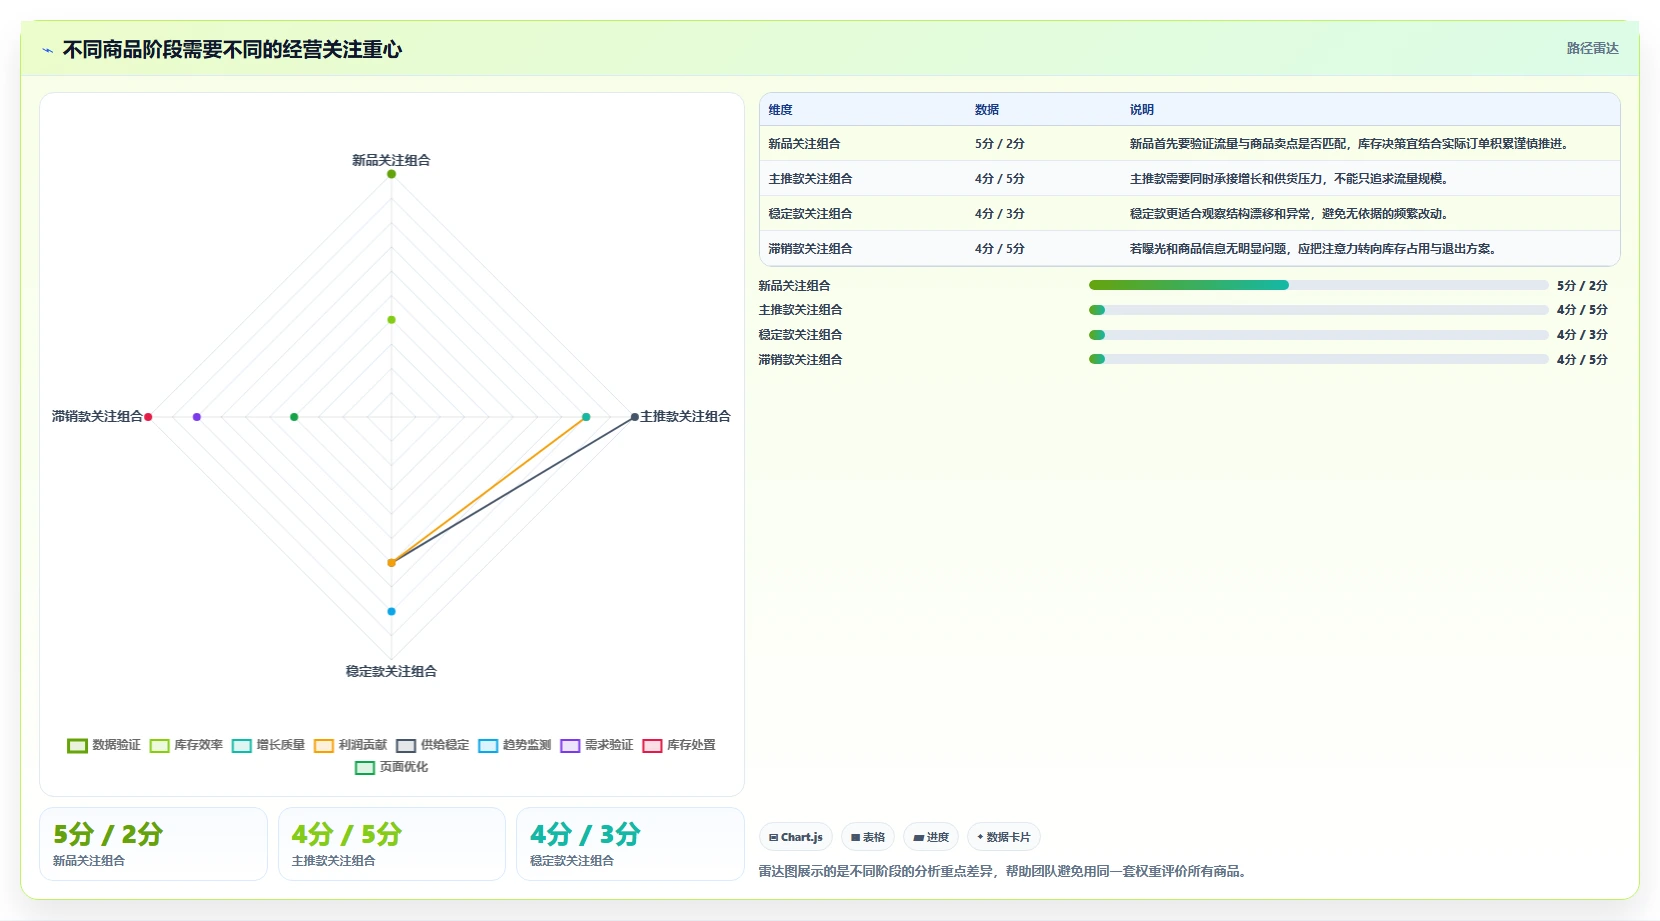The height and width of the screenshot is (921, 1660).
Task: Click the 稳定款关注组合 radar axis label
Action: (391, 671)
